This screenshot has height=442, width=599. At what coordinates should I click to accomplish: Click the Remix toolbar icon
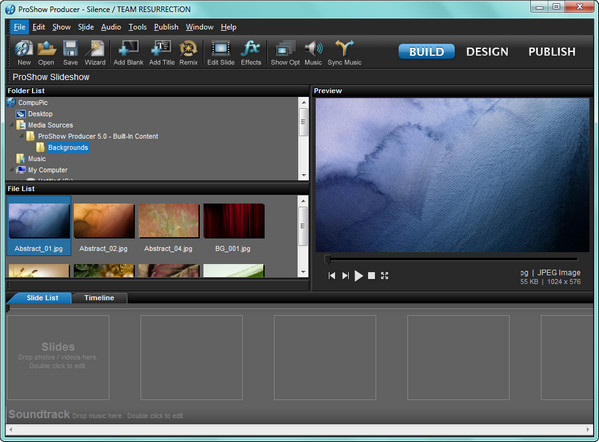coord(188,52)
